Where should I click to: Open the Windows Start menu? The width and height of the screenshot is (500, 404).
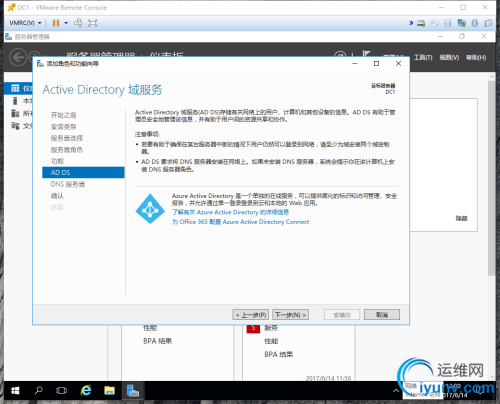tap(15, 390)
